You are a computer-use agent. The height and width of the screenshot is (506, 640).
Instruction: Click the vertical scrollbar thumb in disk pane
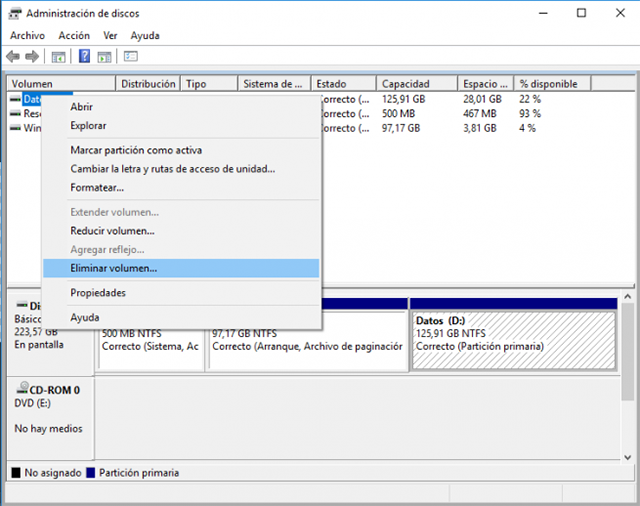627,352
